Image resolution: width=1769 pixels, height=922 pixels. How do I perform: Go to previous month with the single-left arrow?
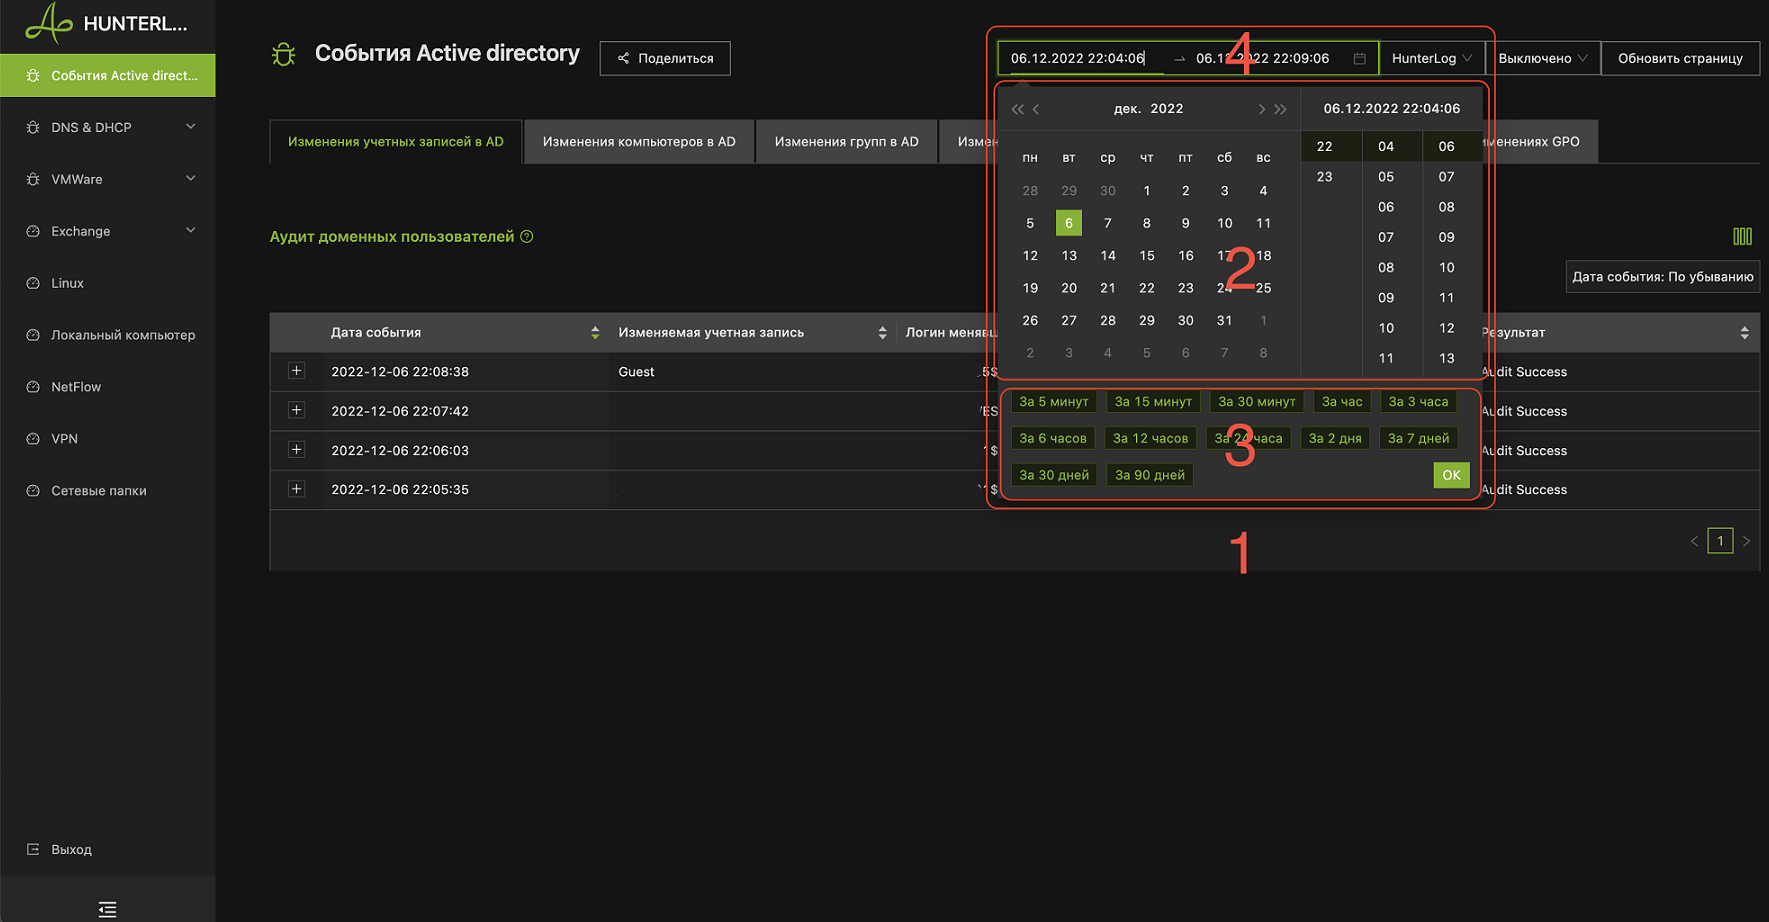pyautogui.click(x=1036, y=109)
